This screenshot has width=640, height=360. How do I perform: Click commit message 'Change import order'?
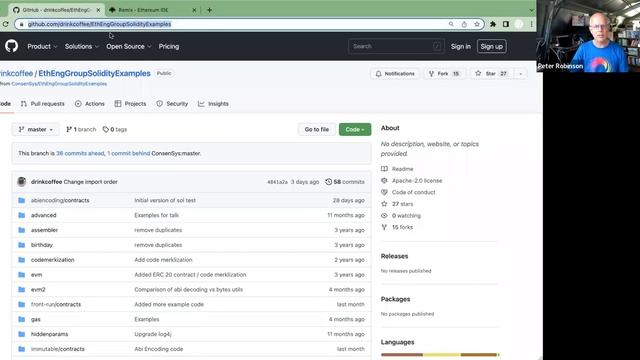(91, 182)
